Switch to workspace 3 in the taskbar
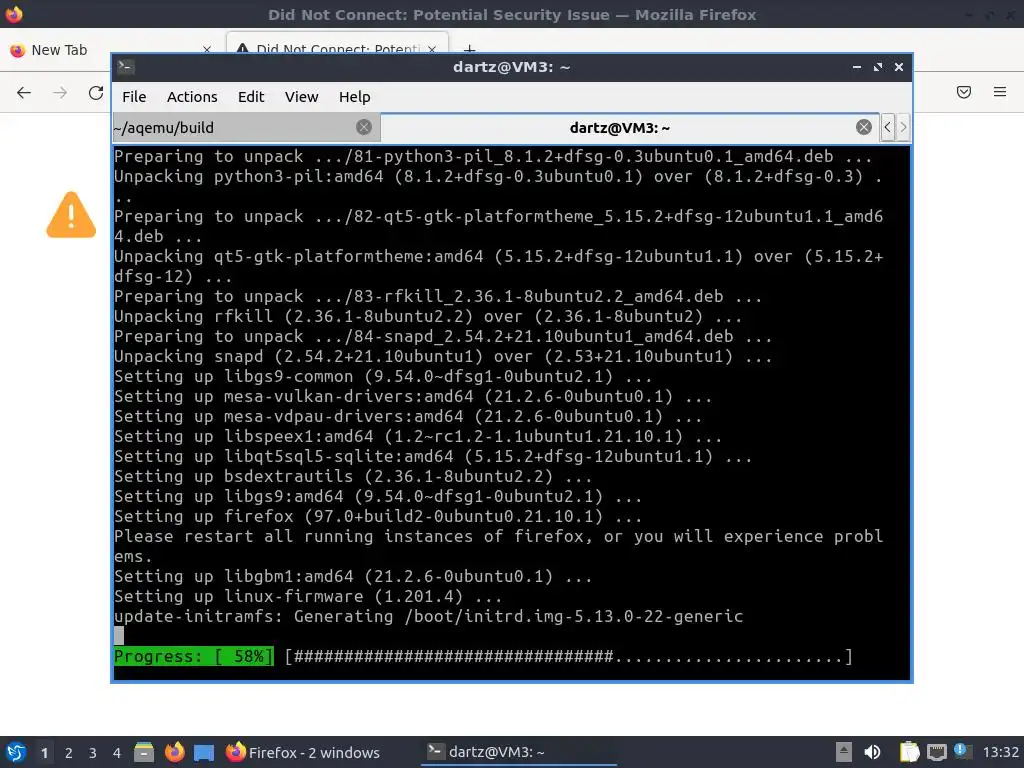1024x768 pixels. pos(93,753)
